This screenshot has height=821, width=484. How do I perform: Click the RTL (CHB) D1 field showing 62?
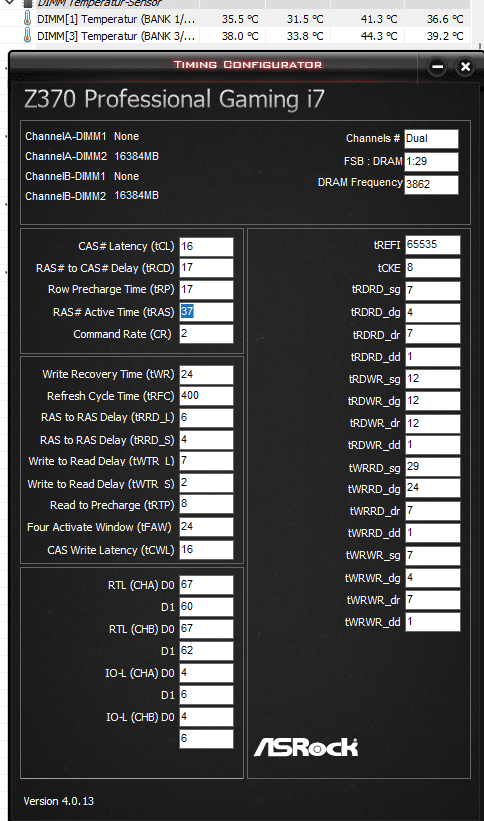206,651
